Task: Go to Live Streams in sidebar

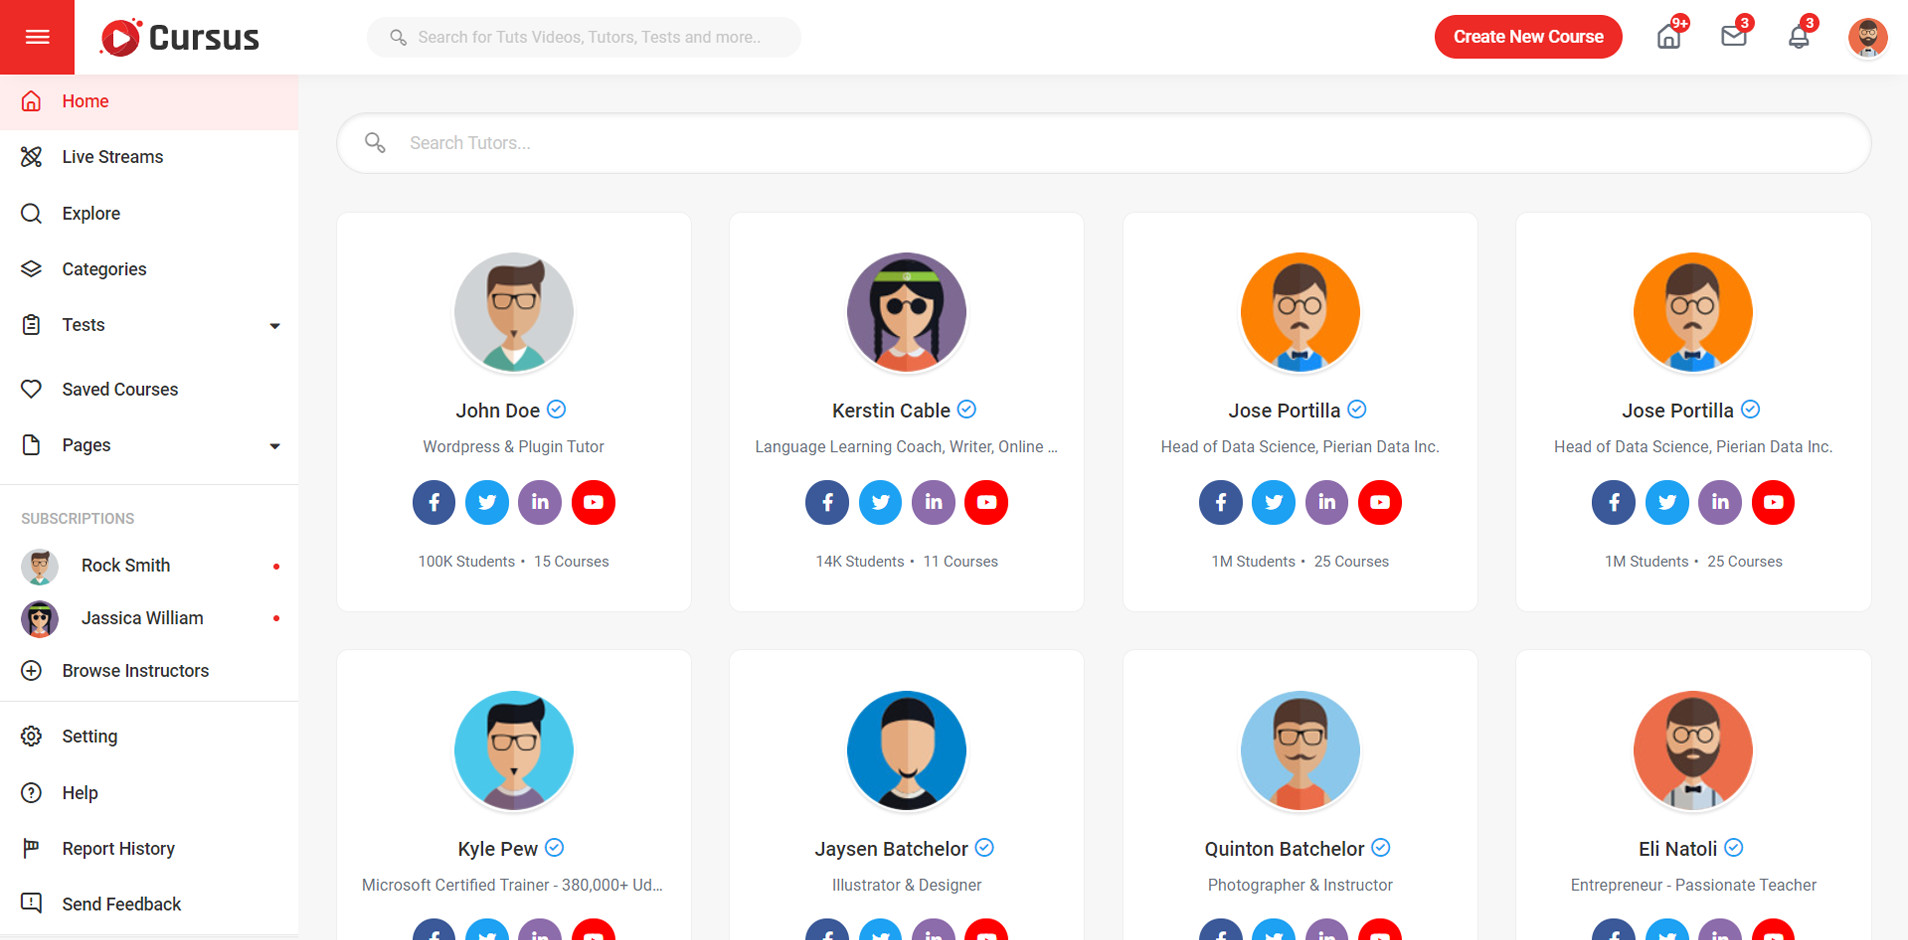Action: tap(112, 157)
